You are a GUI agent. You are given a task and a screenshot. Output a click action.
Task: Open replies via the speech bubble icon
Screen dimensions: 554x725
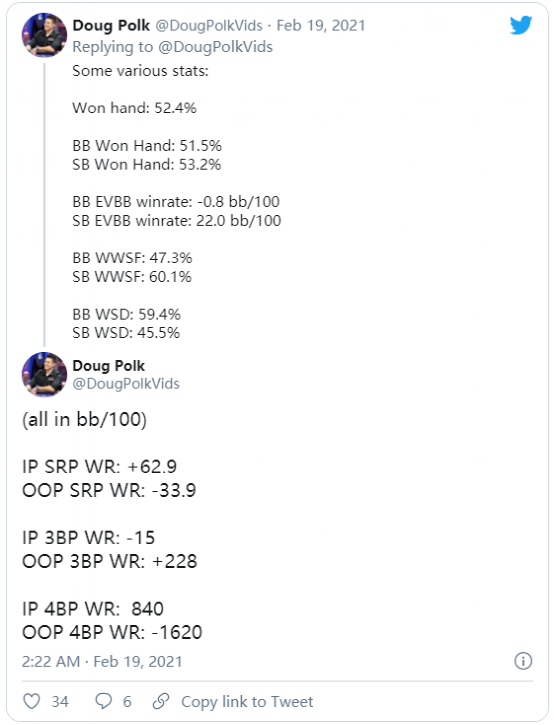(x=103, y=701)
